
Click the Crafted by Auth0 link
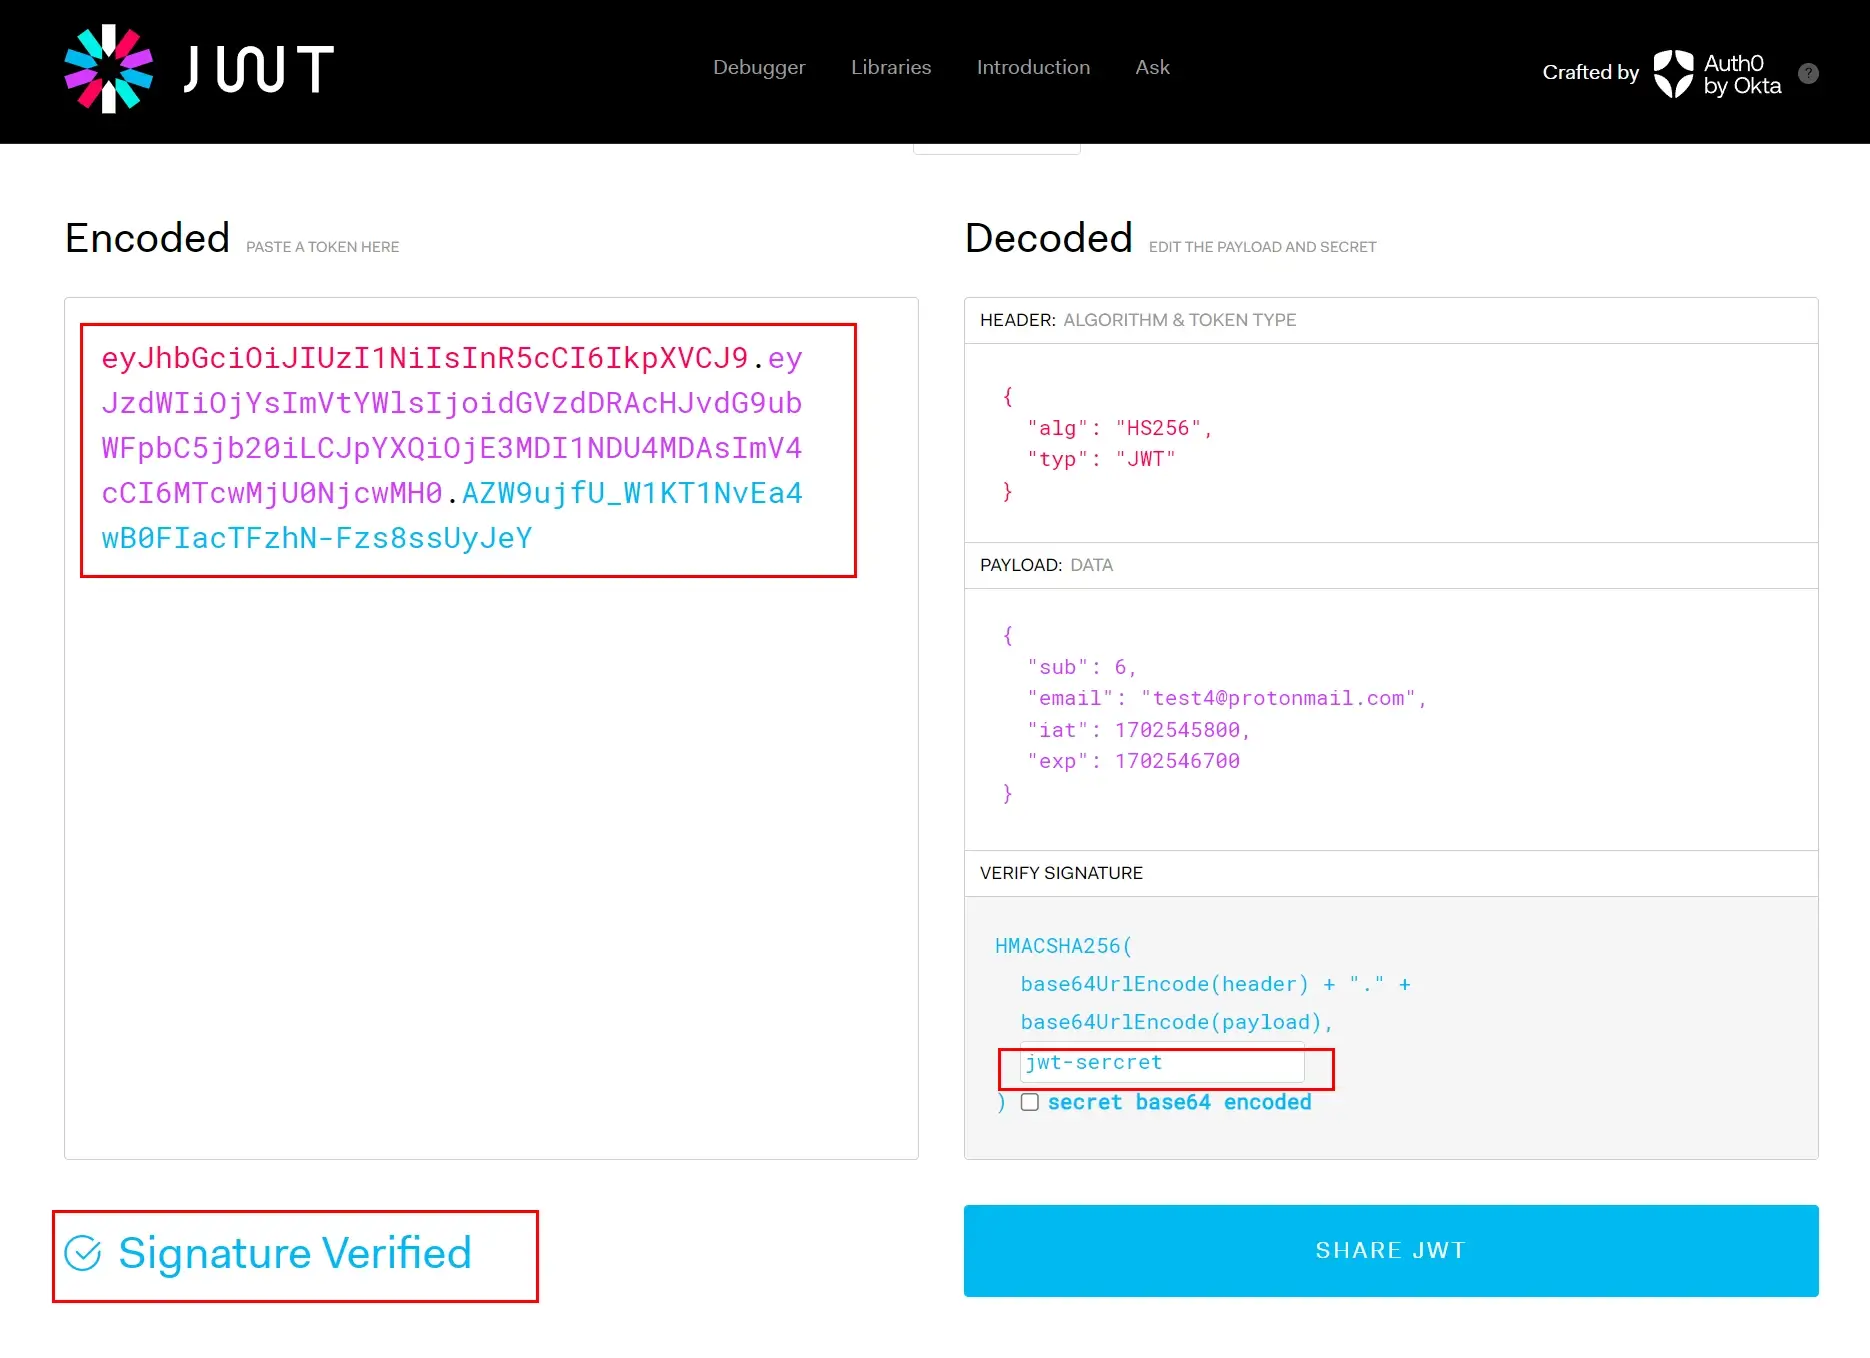coord(1591,73)
